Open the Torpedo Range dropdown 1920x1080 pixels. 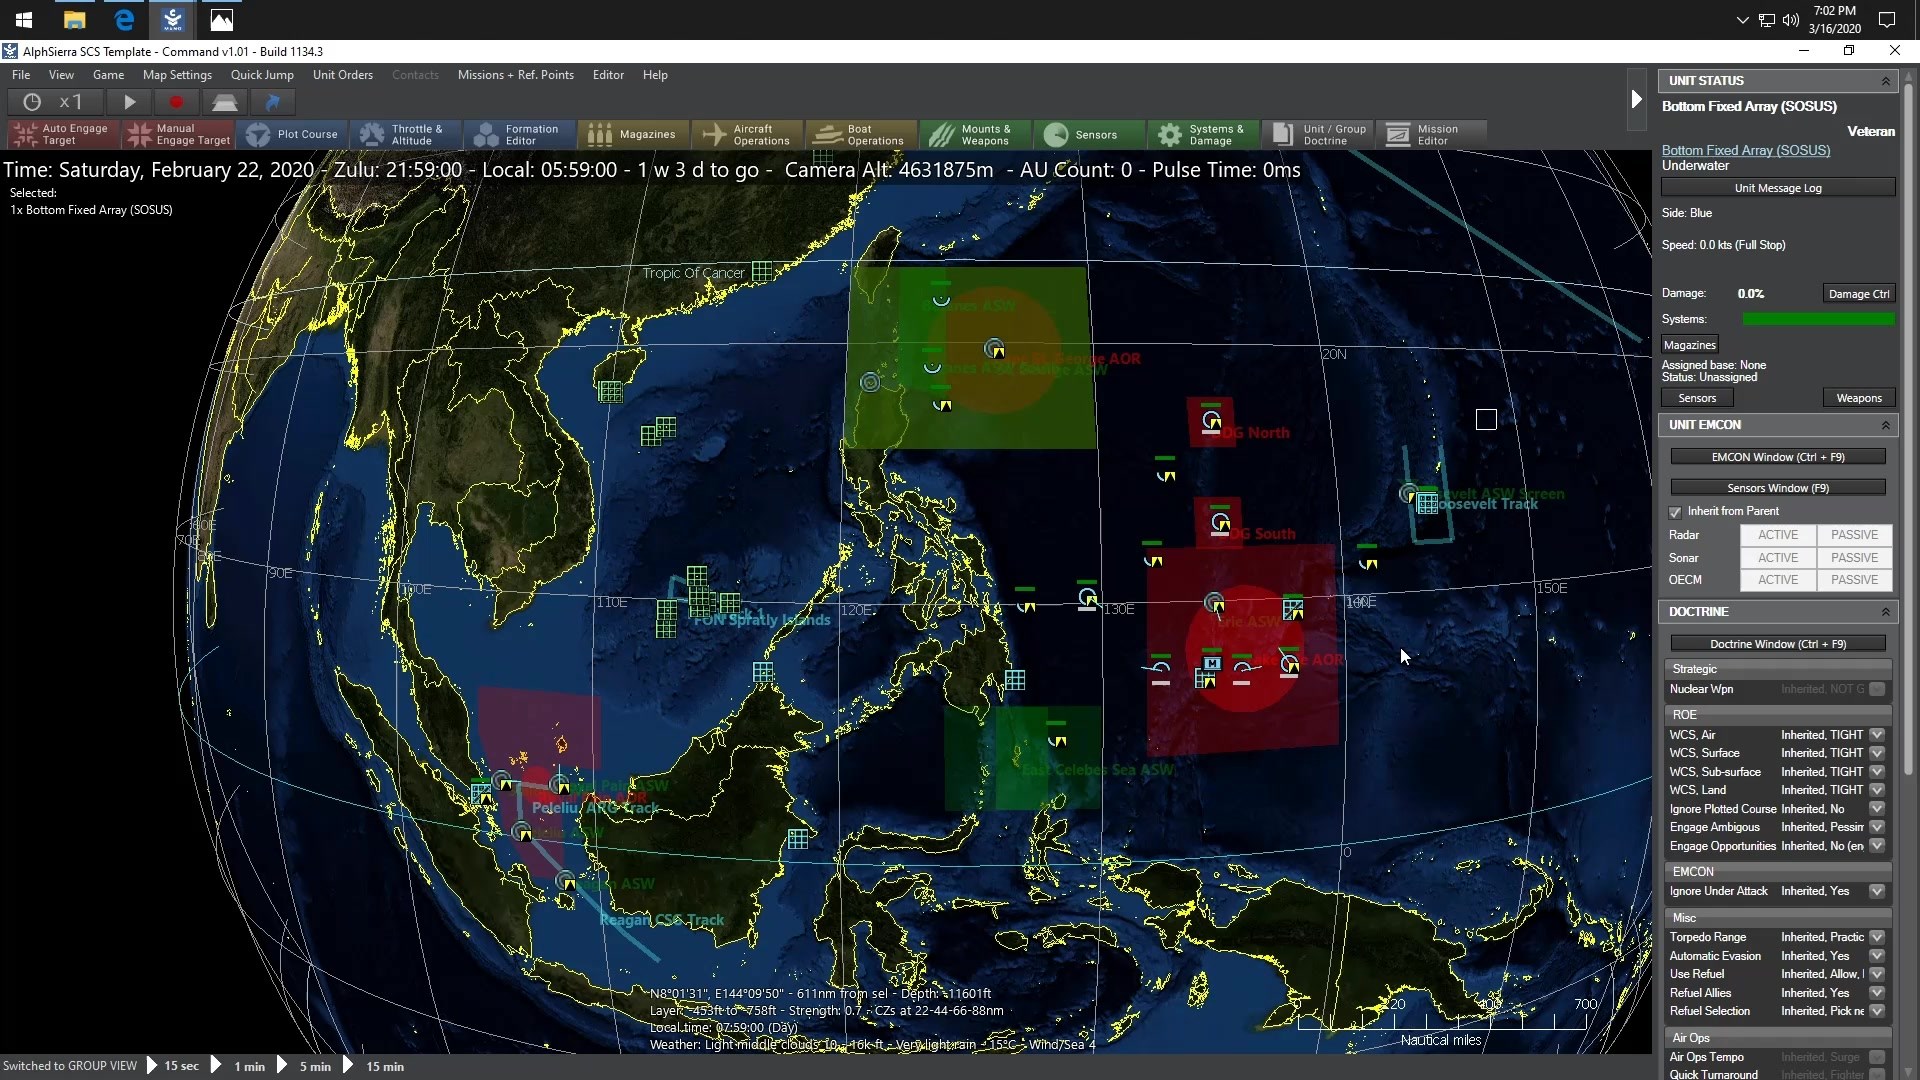coord(1877,937)
